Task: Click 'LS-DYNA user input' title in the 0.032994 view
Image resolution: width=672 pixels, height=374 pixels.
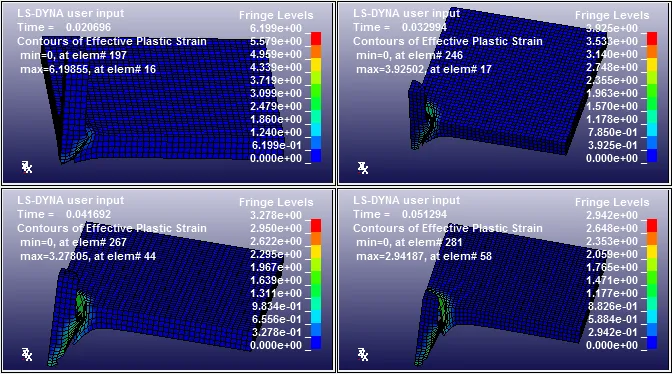Action: click(407, 13)
